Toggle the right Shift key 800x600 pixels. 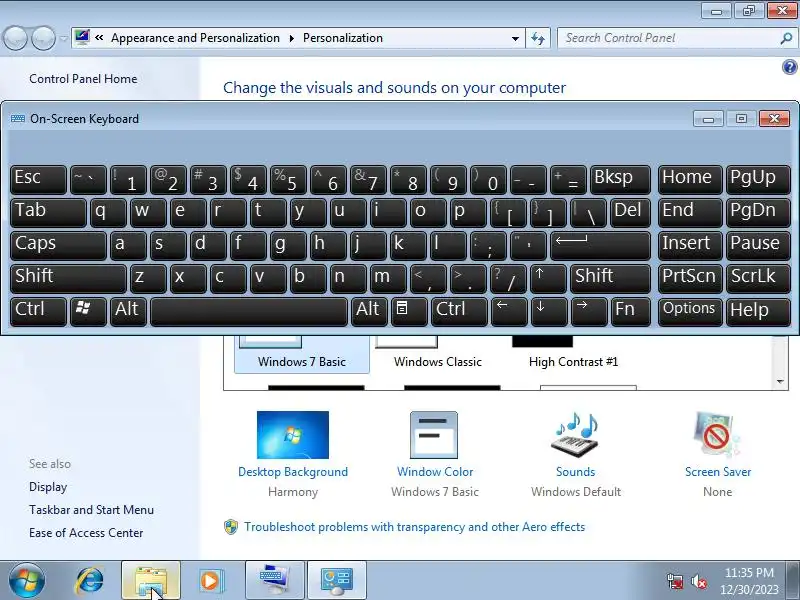pyautogui.click(x=610, y=279)
